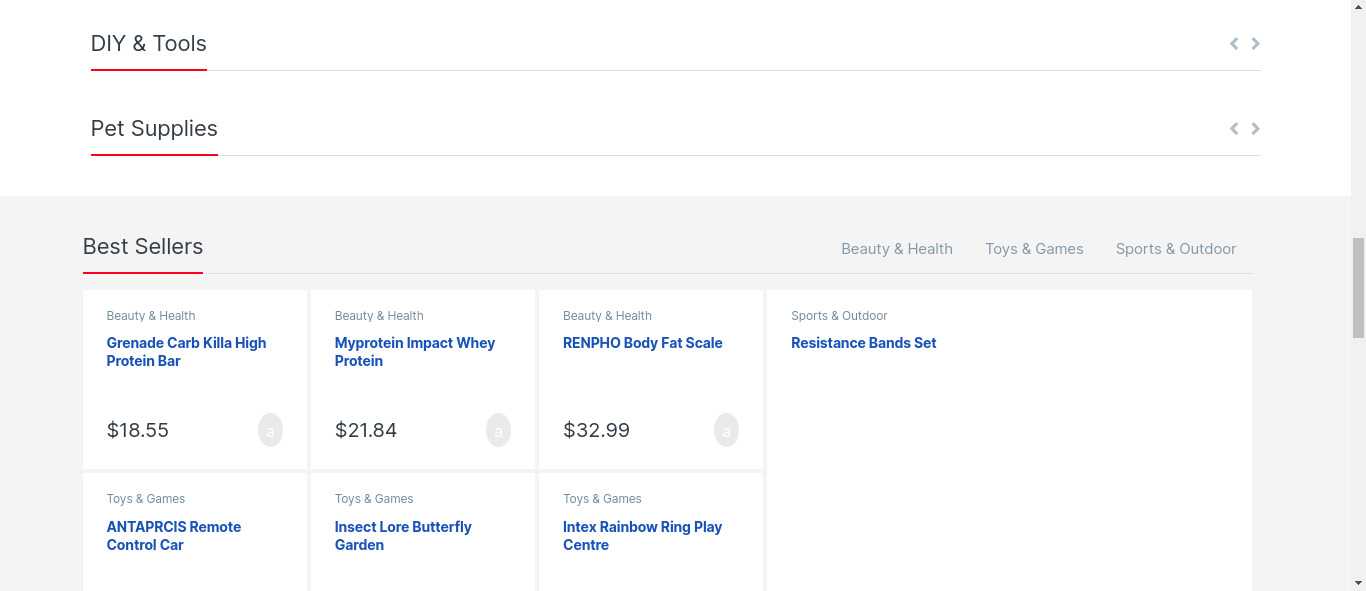Select Sports & Outdoor best sellers tab

(1175, 249)
